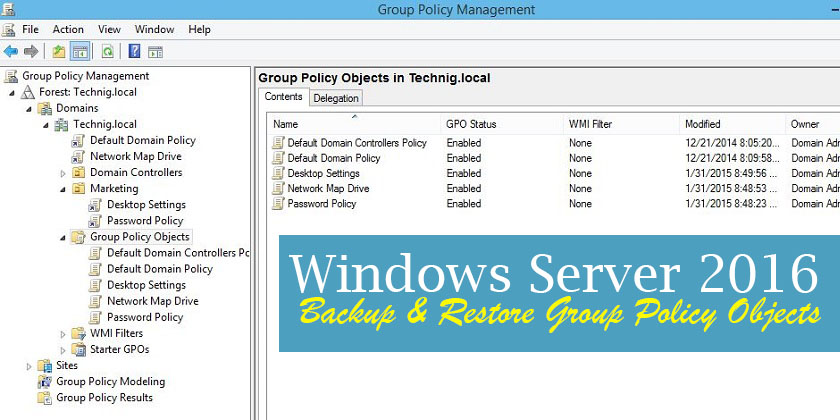Click the Group Policy Modeling icon
Screen dimensions: 840x420
click(45, 381)
